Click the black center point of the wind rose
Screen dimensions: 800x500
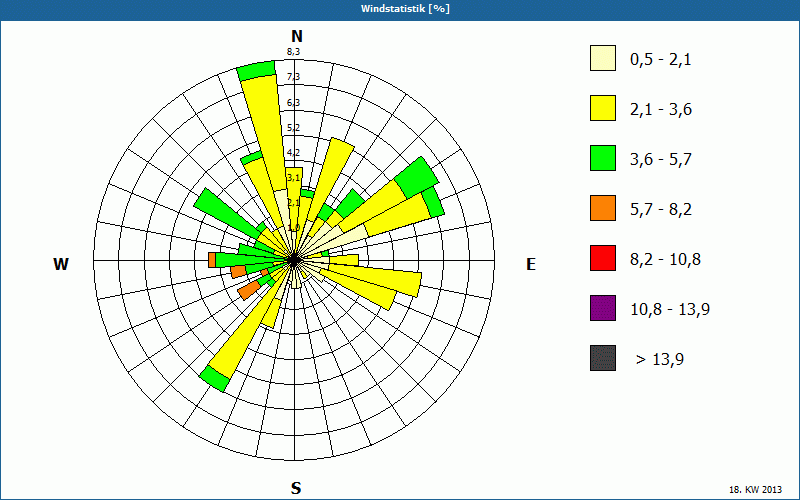click(294, 260)
